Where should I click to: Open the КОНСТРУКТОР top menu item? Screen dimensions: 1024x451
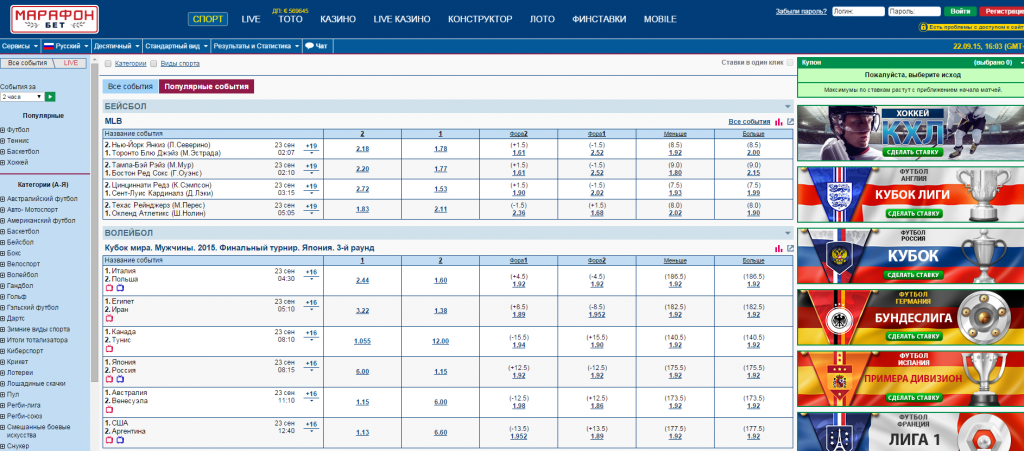480,19
